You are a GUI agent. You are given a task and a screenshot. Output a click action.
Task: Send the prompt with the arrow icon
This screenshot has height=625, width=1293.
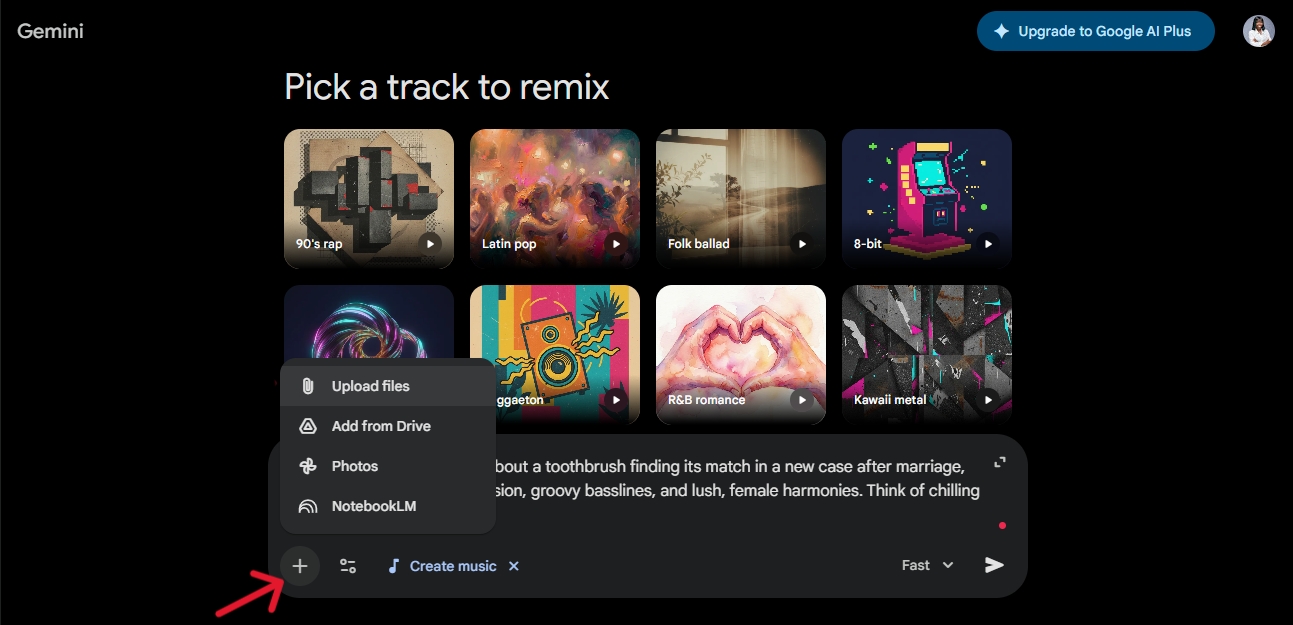point(994,565)
